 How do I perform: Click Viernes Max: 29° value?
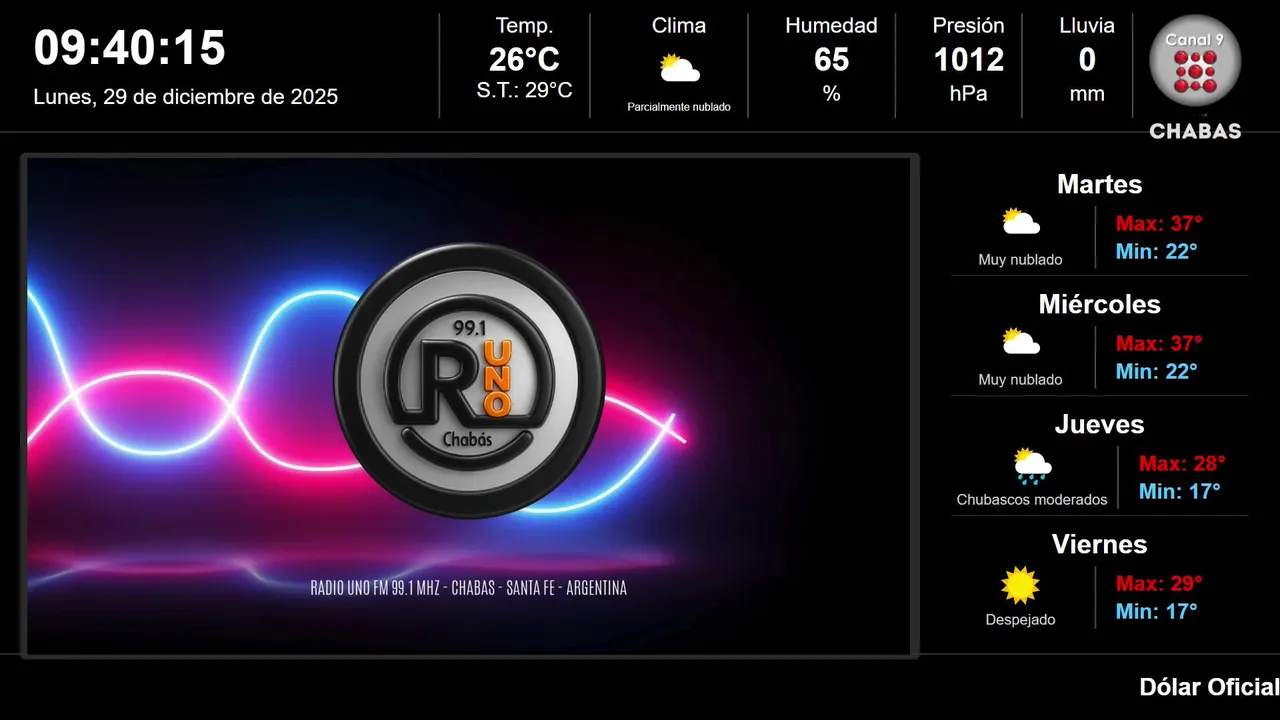(x=1159, y=583)
